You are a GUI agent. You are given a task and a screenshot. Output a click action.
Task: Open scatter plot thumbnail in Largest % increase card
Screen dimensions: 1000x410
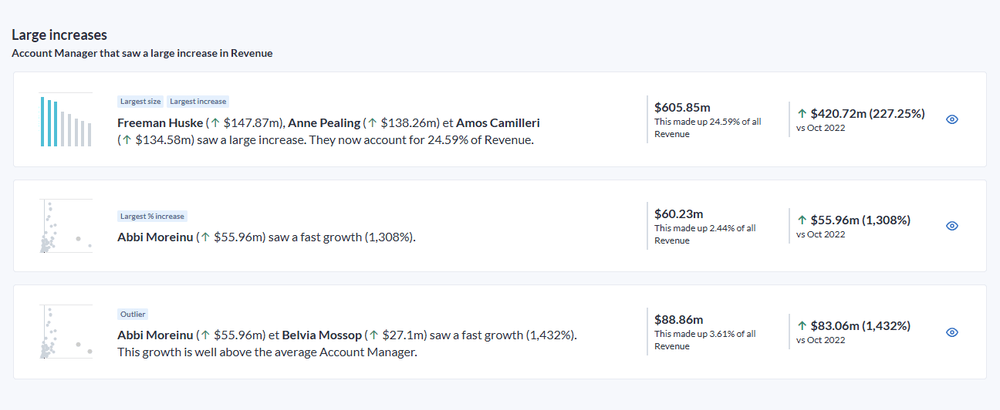coord(66,227)
